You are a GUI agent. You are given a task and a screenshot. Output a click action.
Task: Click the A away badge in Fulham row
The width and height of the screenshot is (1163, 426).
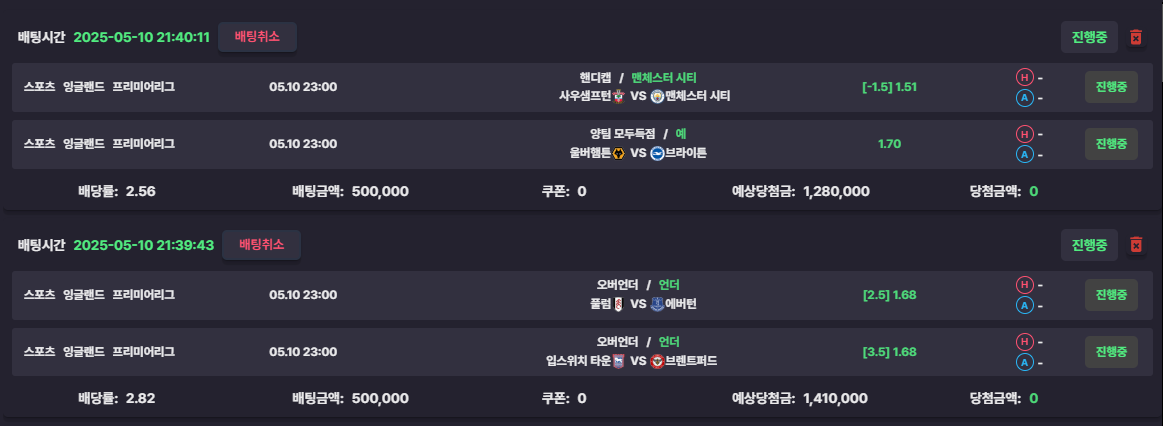[1024, 305]
